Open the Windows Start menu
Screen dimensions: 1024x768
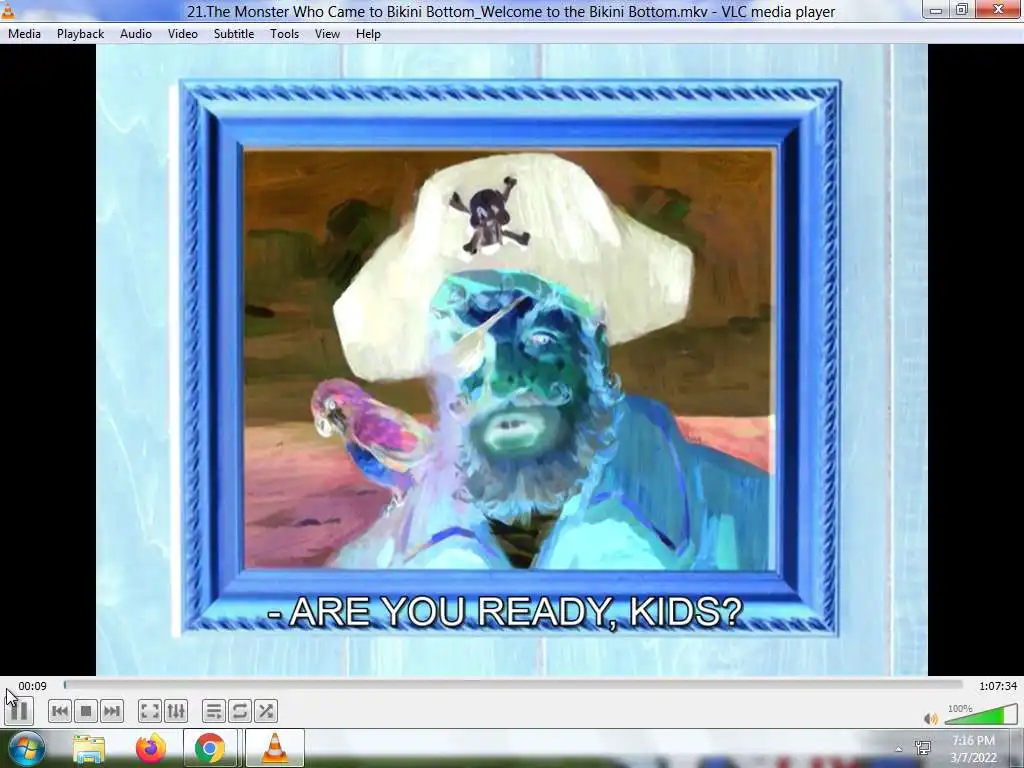(25, 748)
